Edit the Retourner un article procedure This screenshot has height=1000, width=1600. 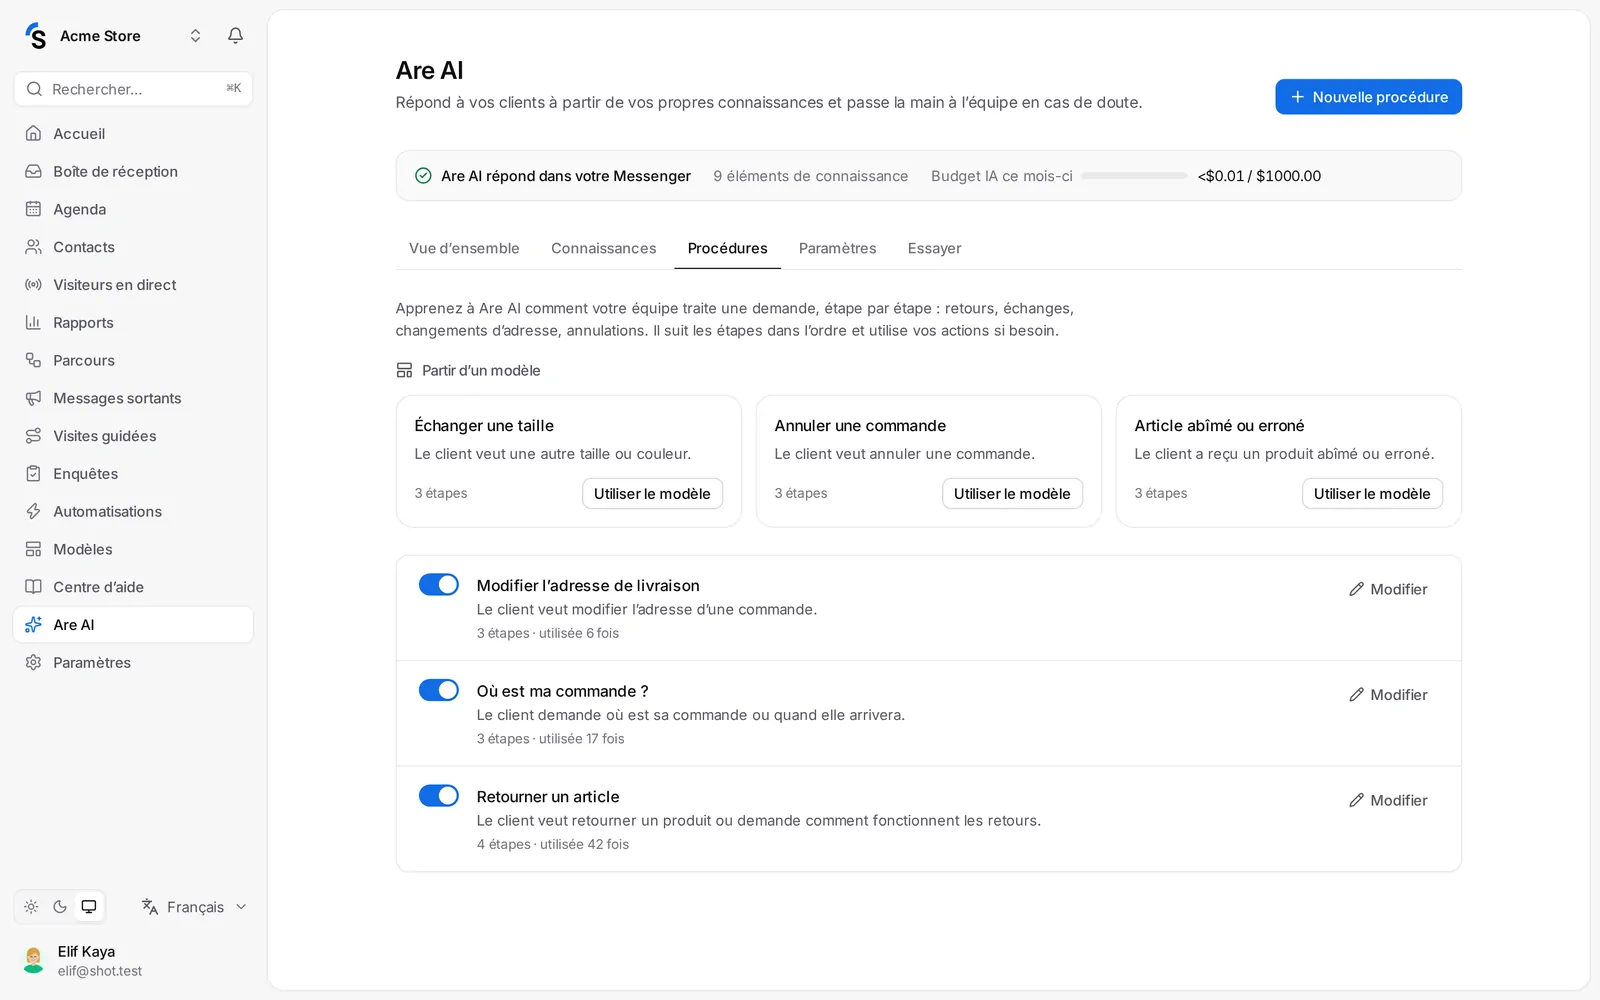point(1388,801)
